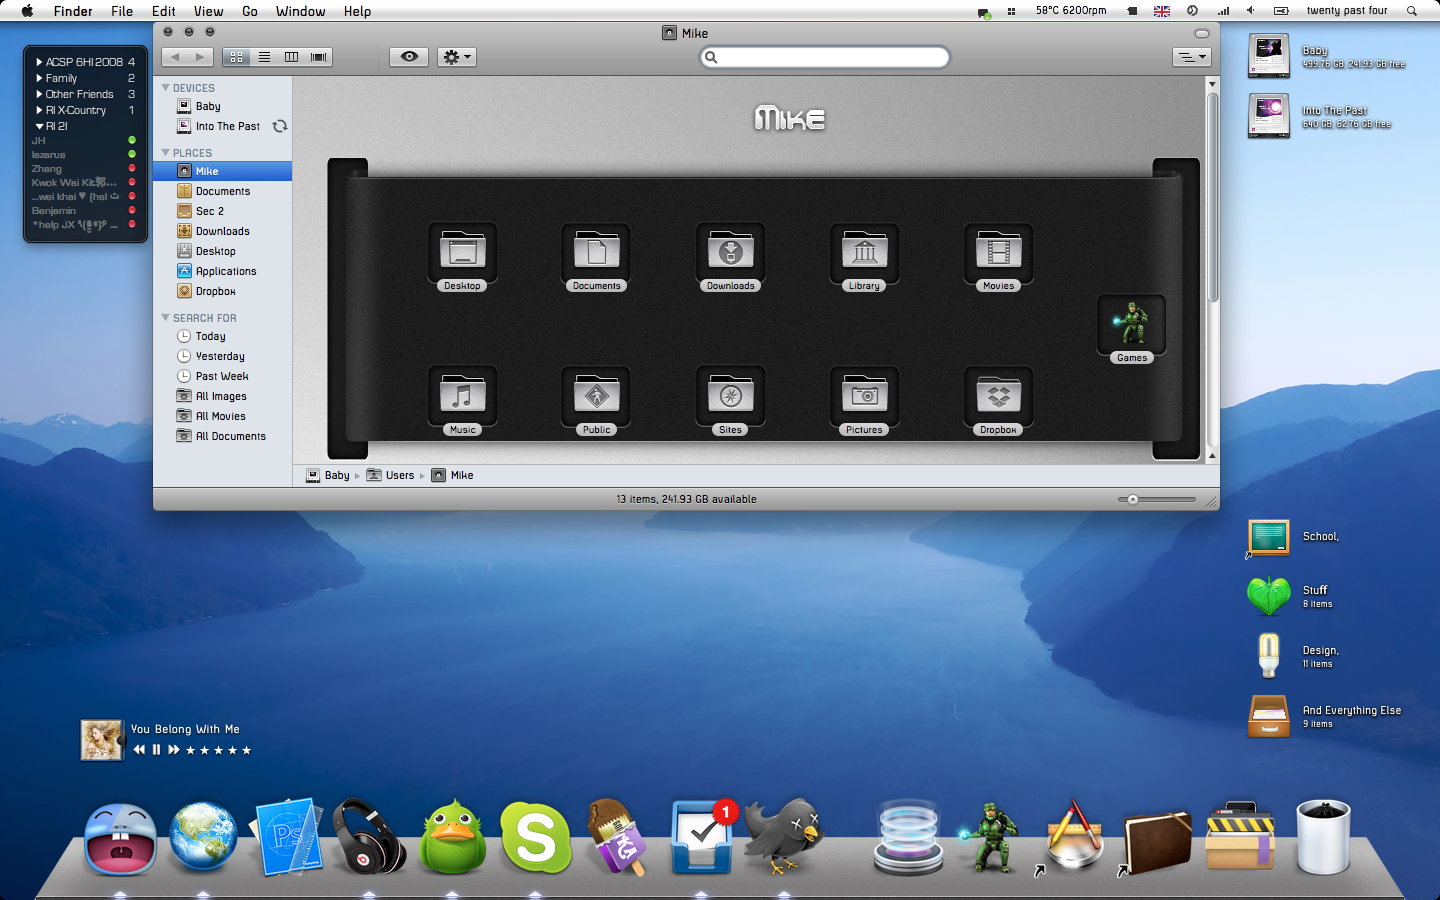
Task: Open the Music folder icon
Action: coord(462,396)
